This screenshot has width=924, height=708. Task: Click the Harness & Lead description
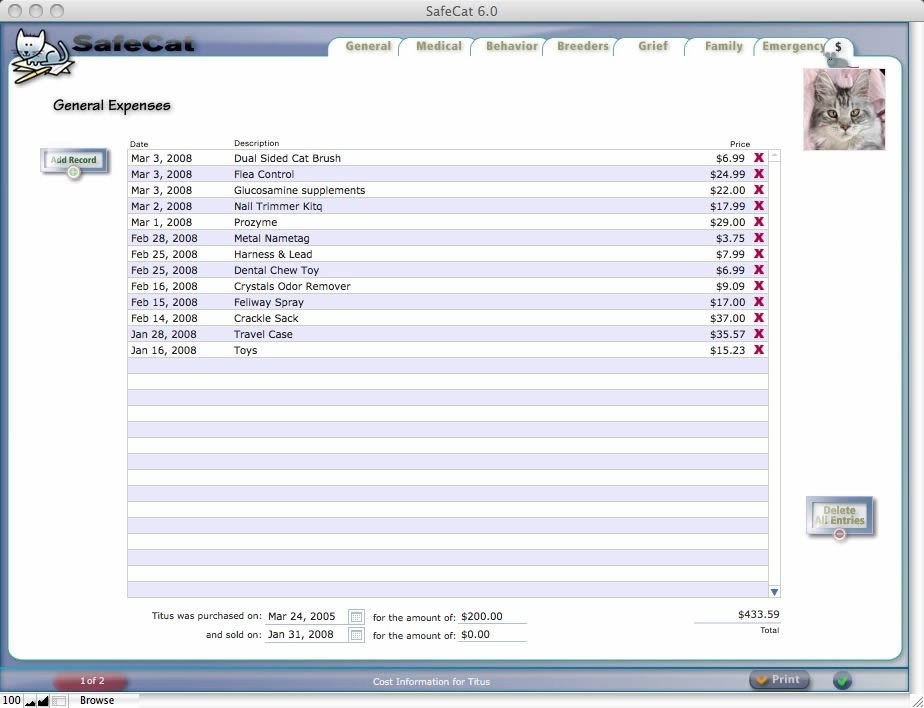(273, 254)
